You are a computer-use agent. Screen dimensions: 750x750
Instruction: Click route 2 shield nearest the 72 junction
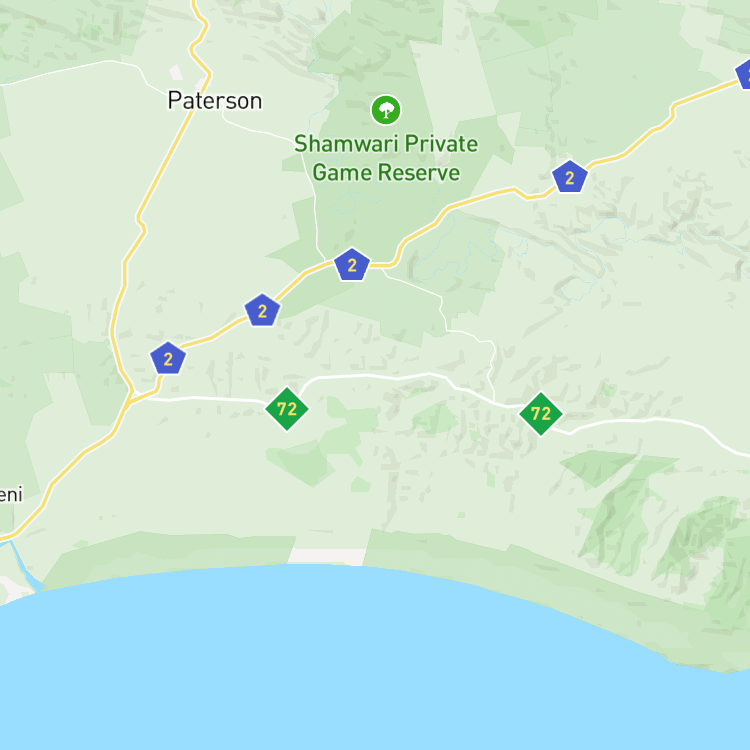pyautogui.click(x=168, y=358)
